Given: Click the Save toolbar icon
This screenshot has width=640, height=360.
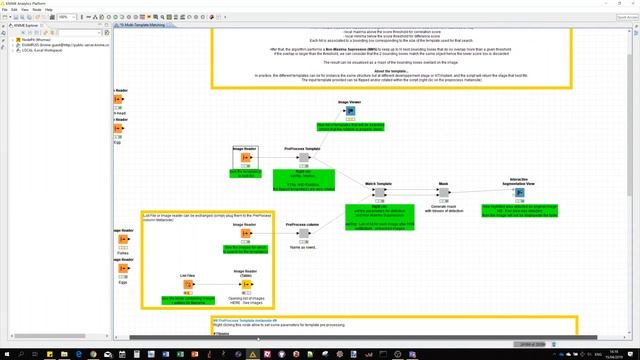Looking at the screenshot, I should coord(16,17).
